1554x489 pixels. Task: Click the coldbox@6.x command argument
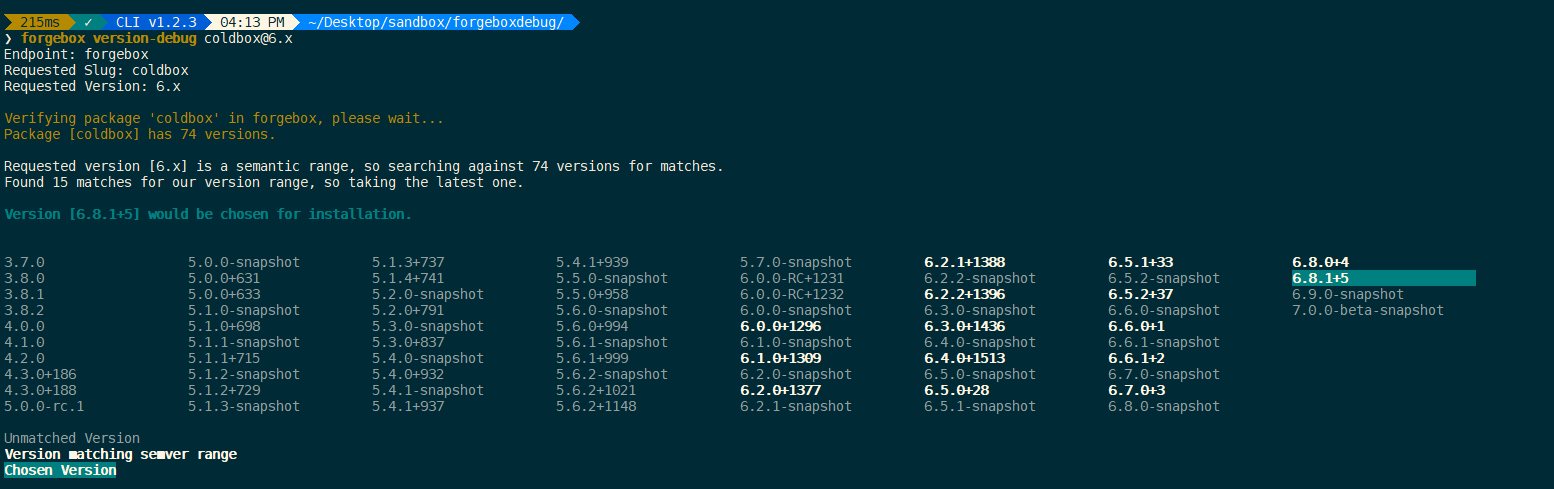[248, 38]
